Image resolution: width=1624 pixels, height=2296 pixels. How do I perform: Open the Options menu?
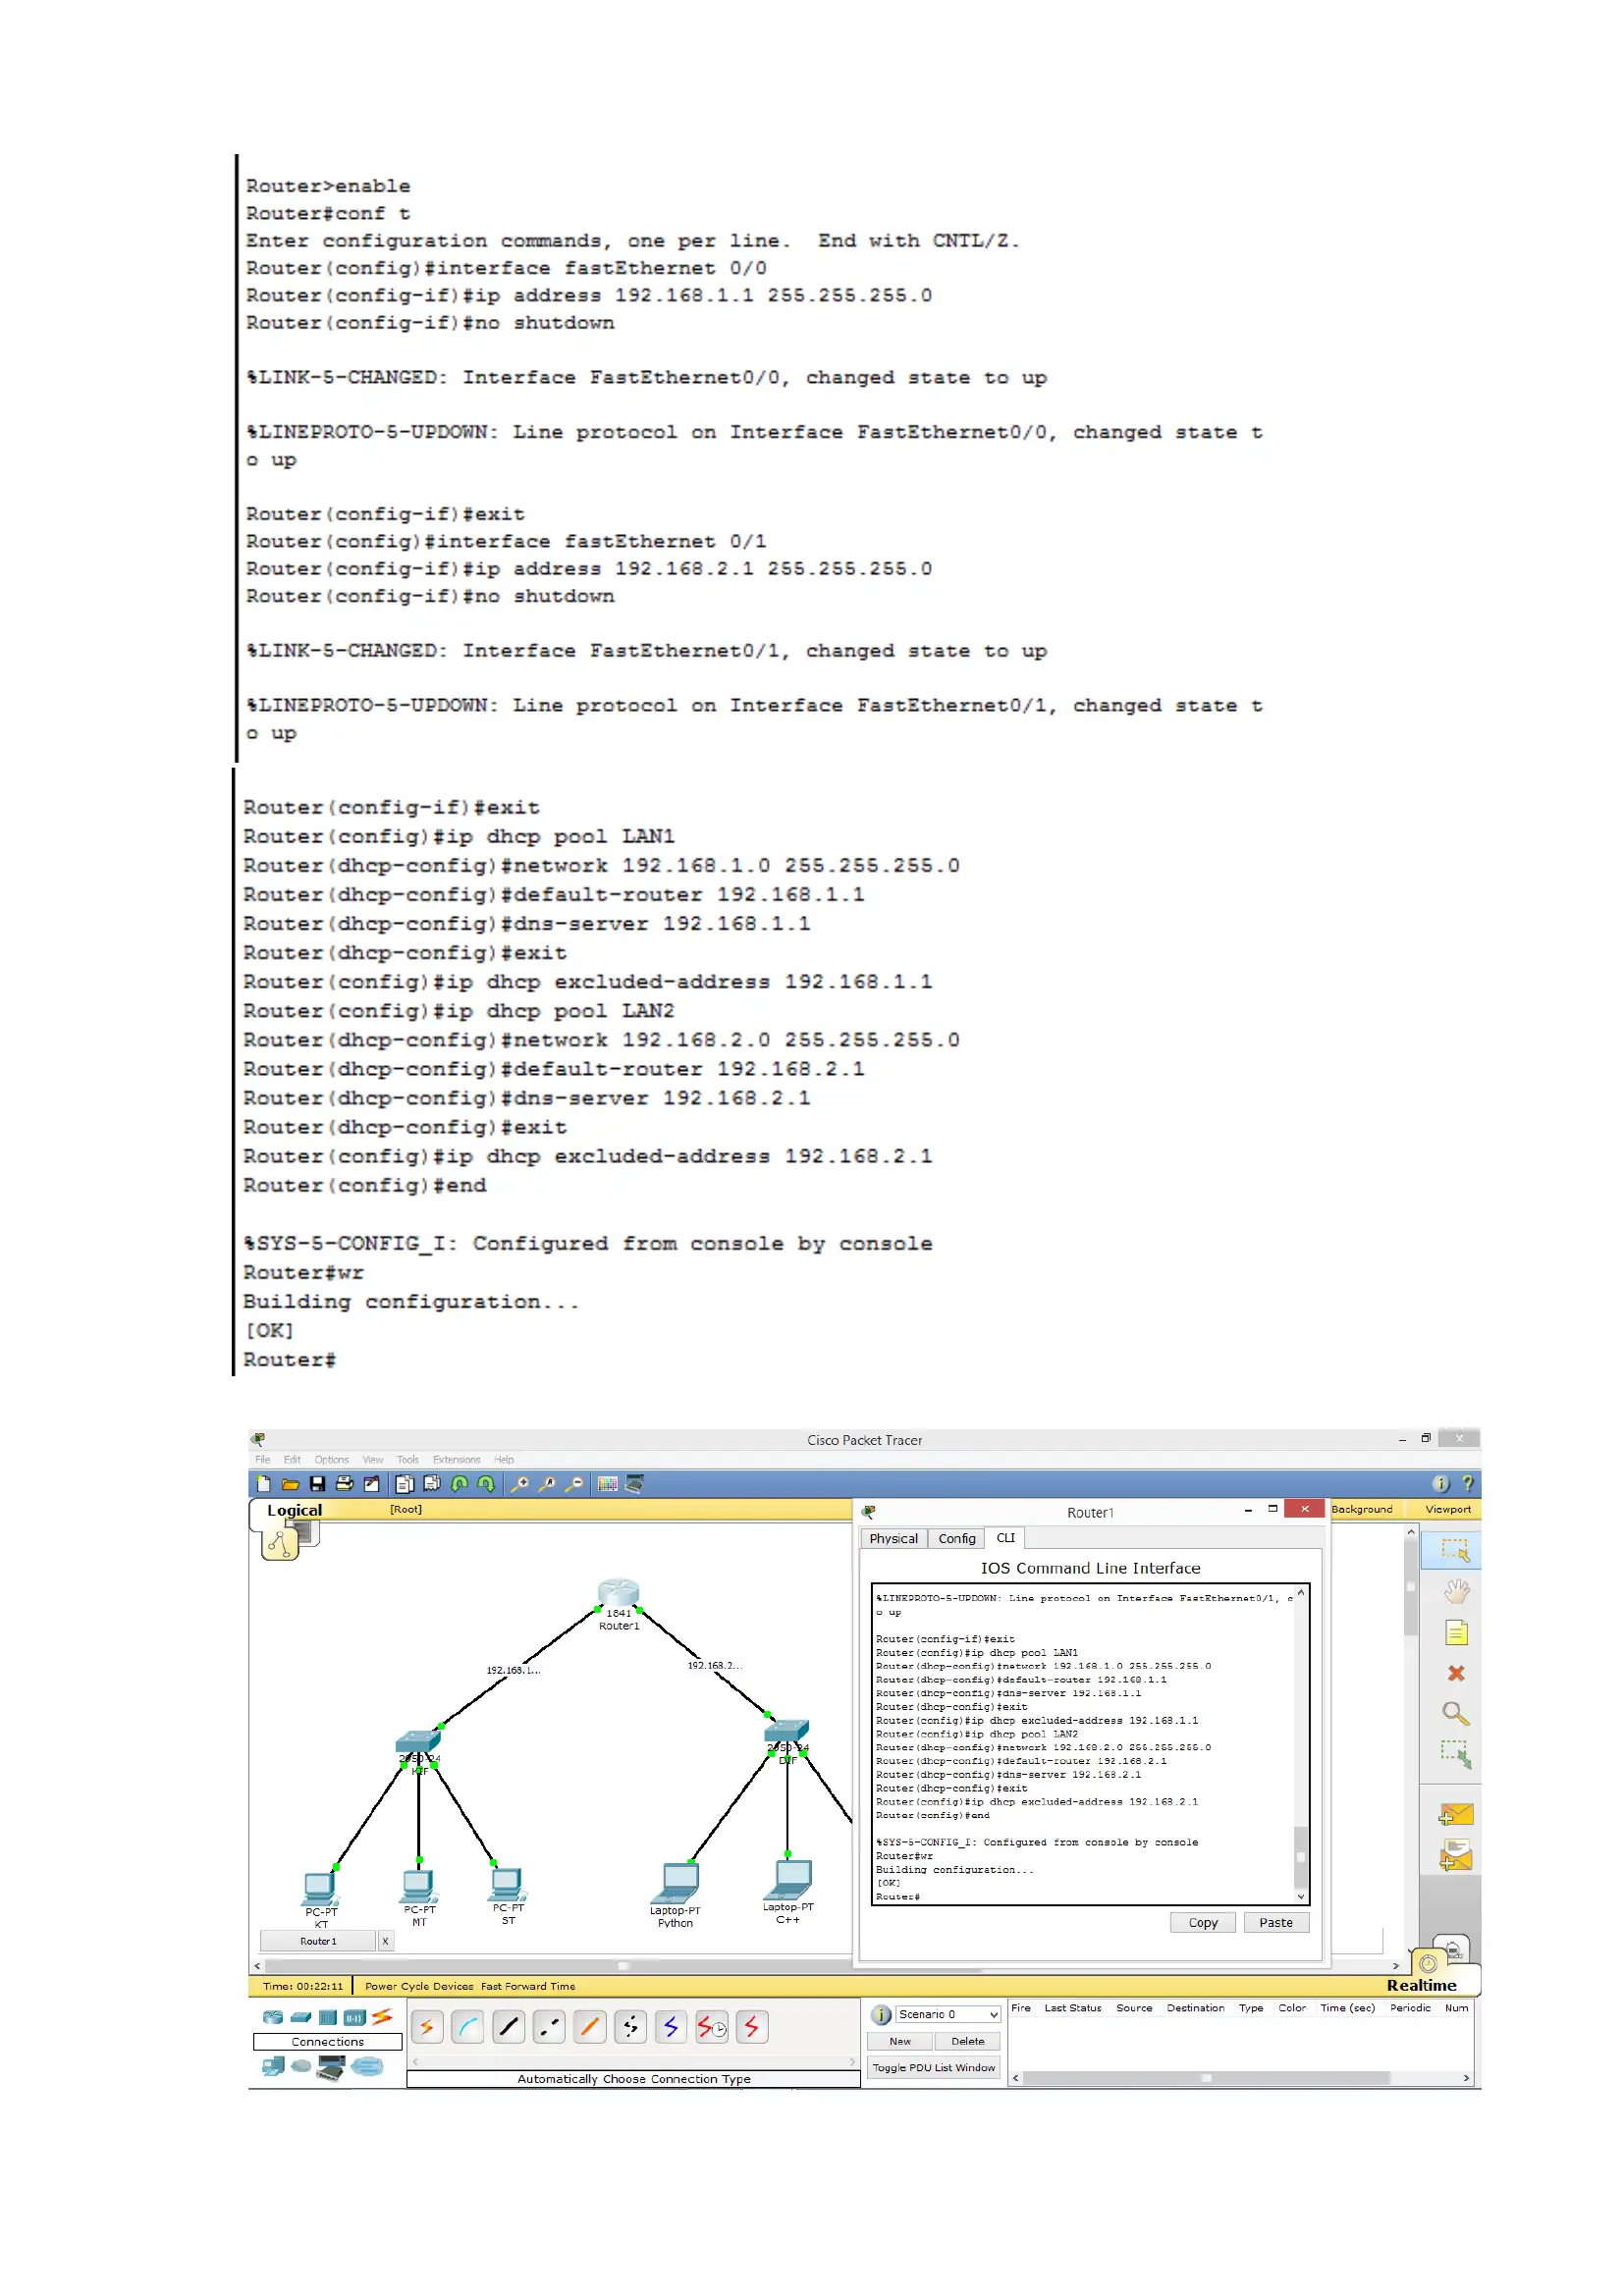332,1460
